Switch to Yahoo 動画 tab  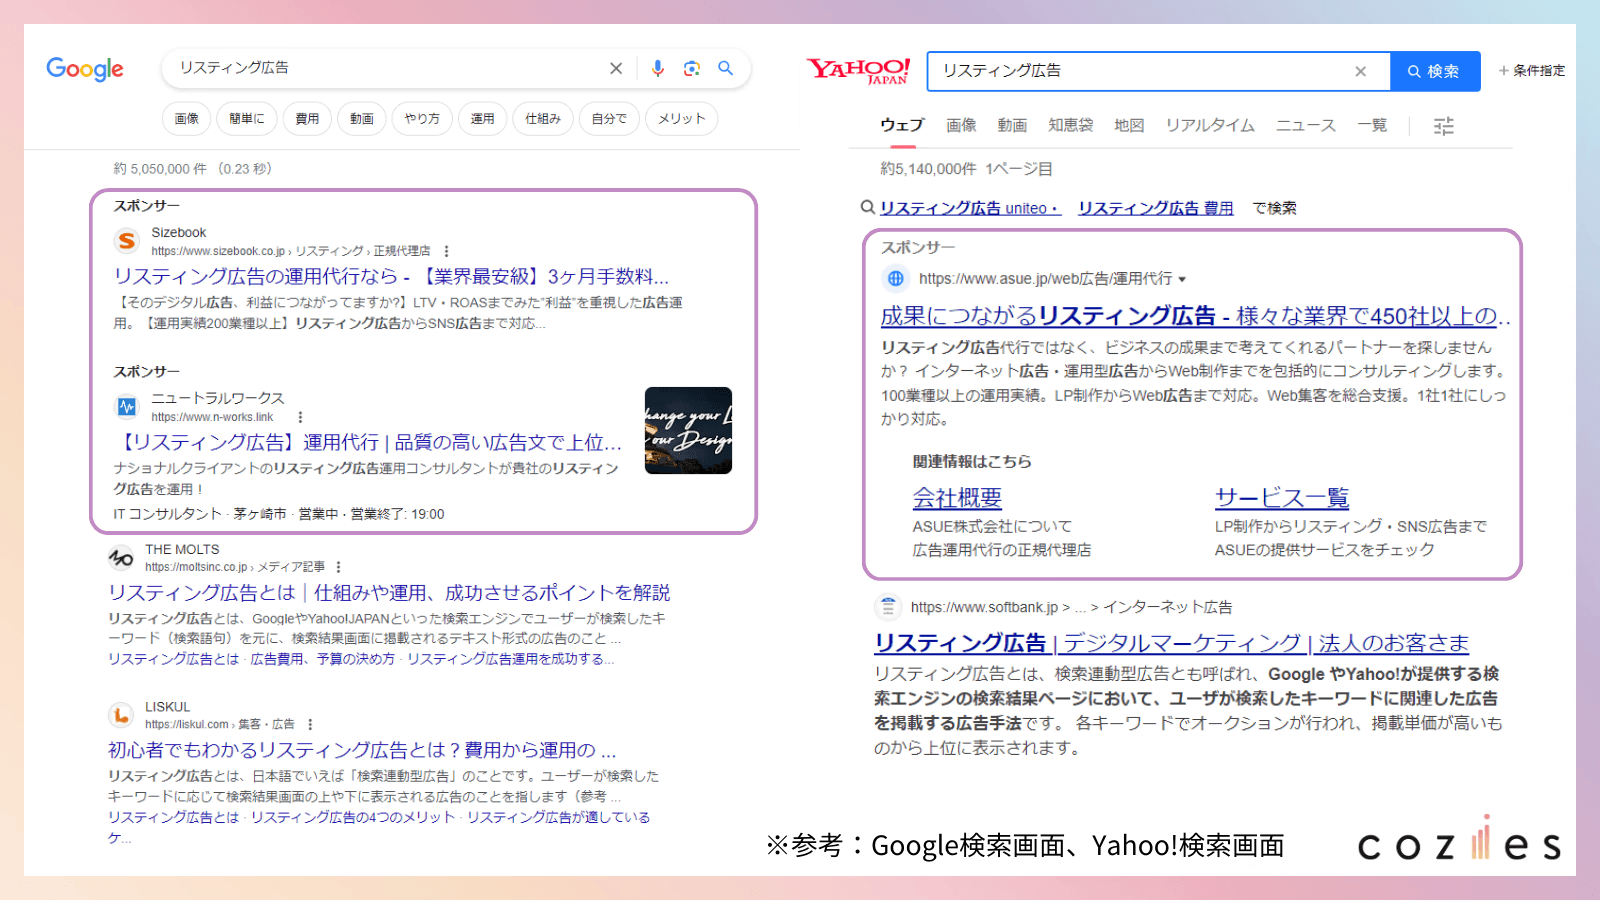click(1012, 125)
